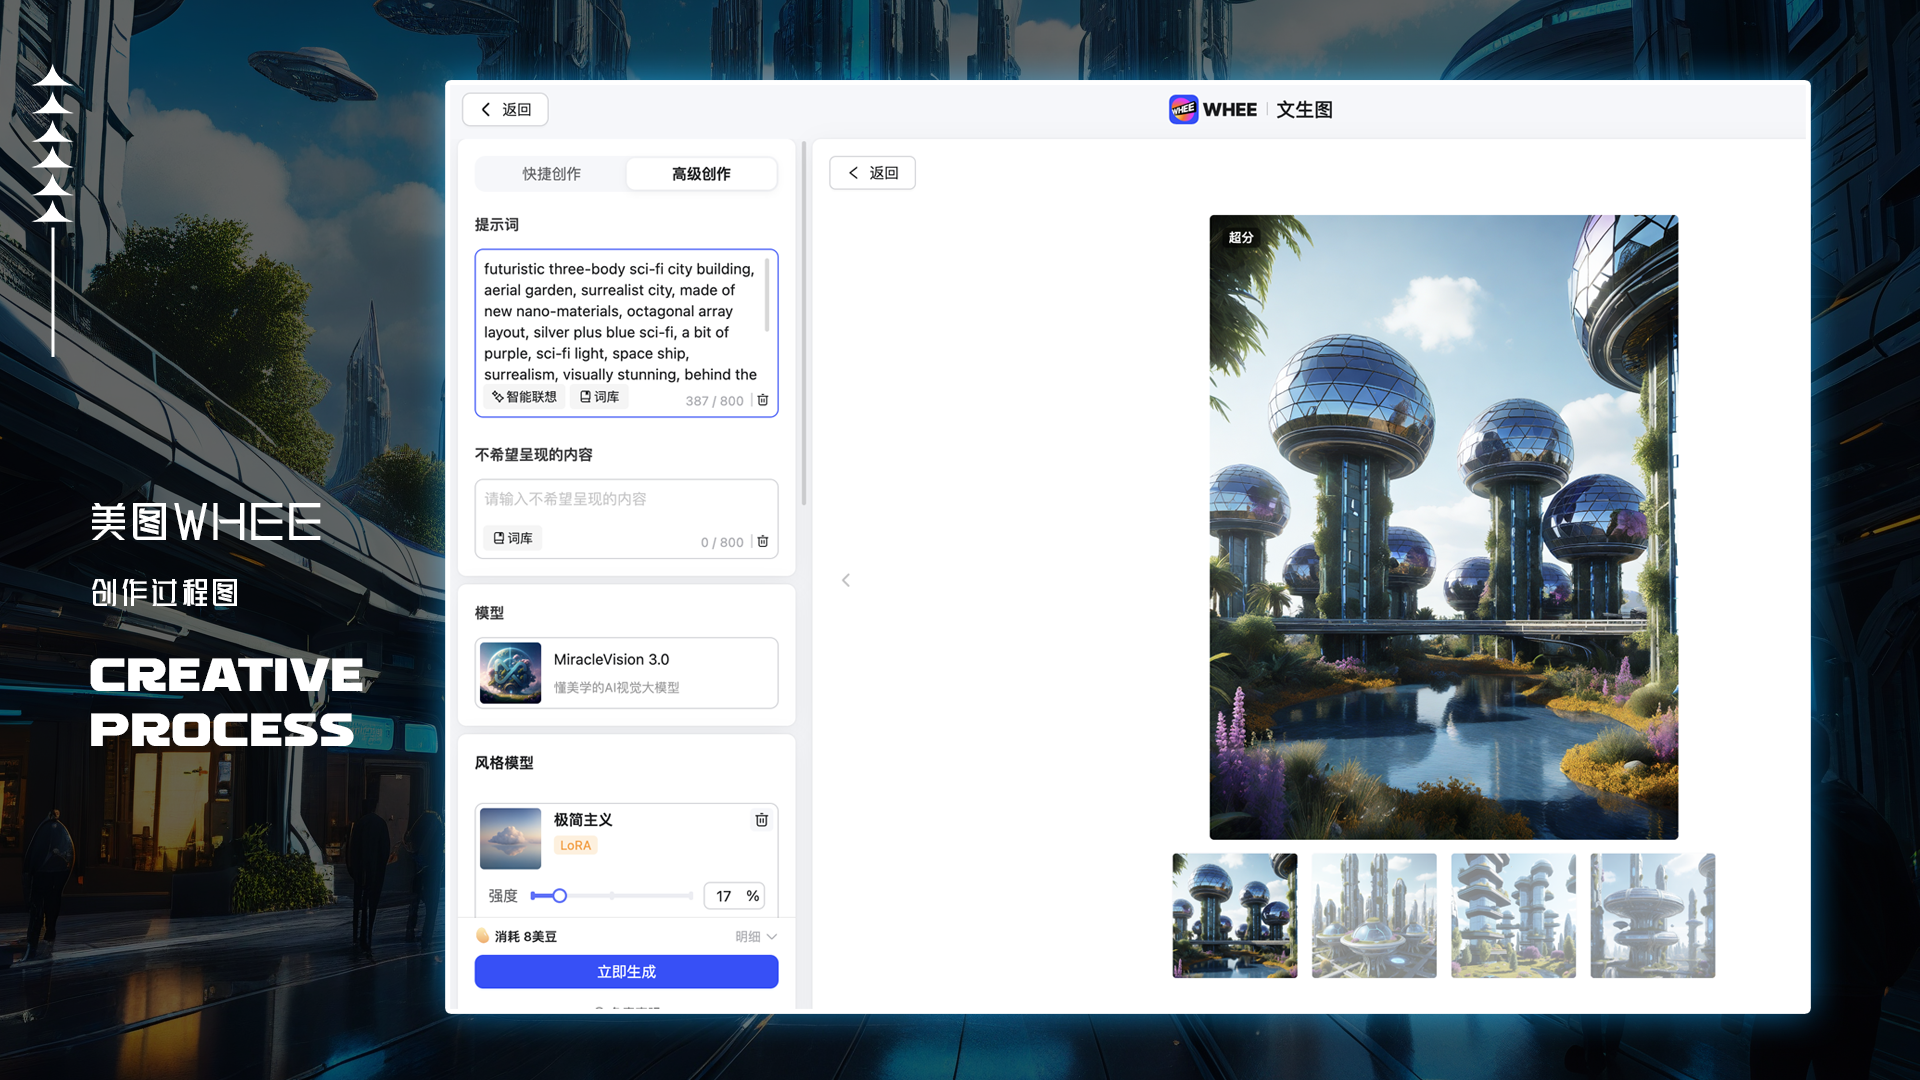The image size is (1920, 1080).
Task: Click the 超分 label on the generated image
Action: [x=1240, y=239]
